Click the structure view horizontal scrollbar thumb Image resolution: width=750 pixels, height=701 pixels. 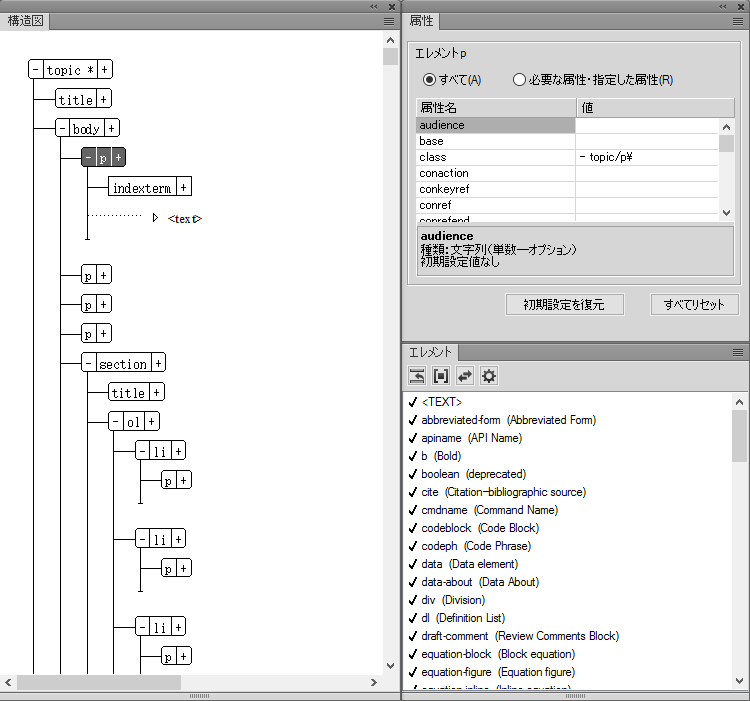point(98,682)
